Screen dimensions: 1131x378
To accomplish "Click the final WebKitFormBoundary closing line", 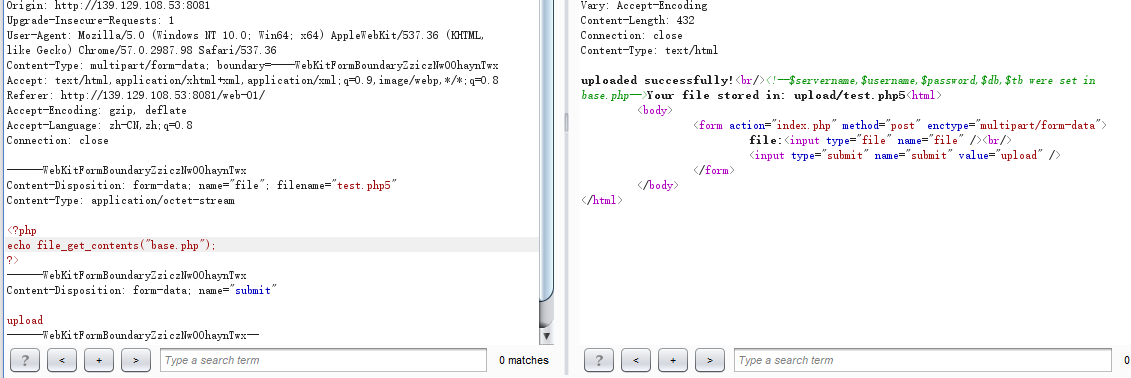I will click(x=133, y=335).
